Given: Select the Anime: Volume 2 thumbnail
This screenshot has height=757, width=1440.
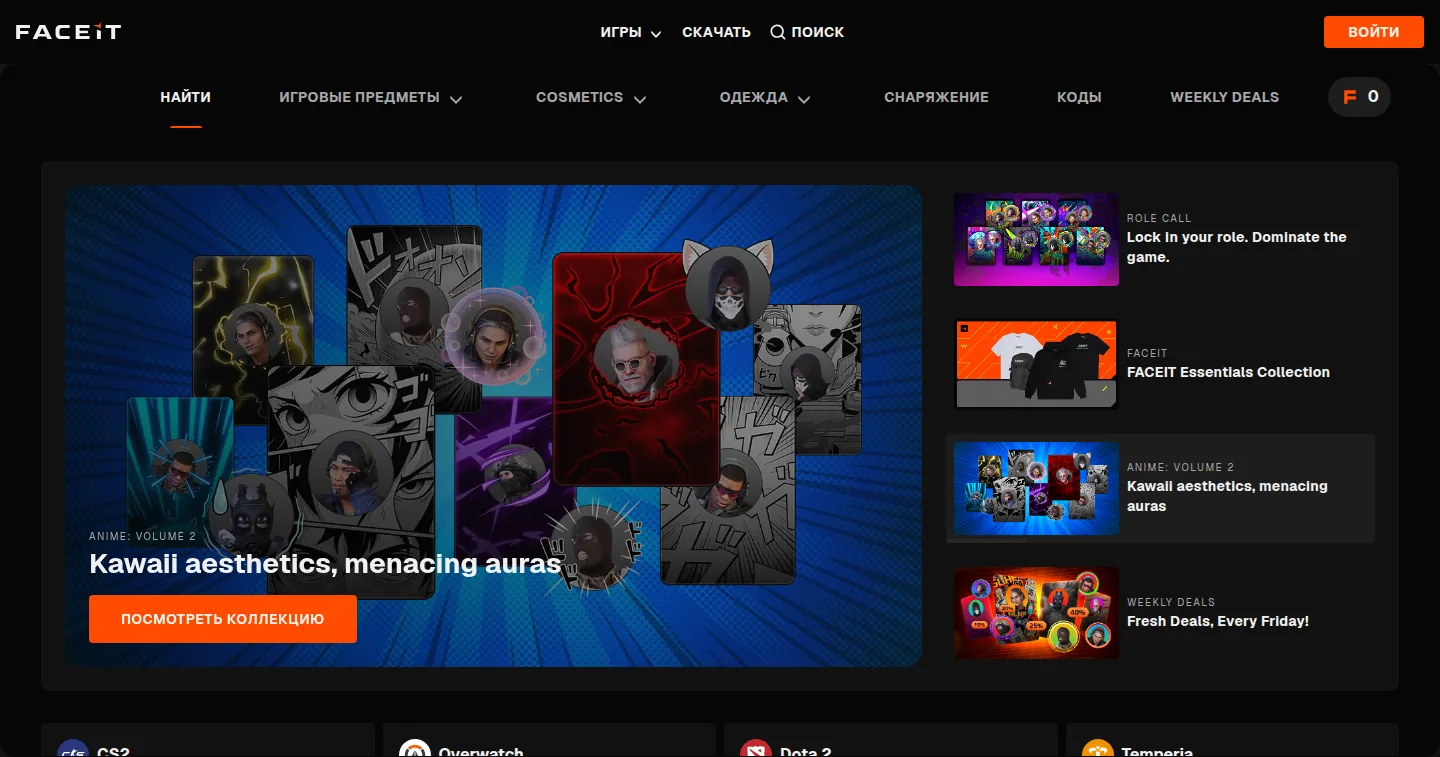Looking at the screenshot, I should click(x=1036, y=489).
